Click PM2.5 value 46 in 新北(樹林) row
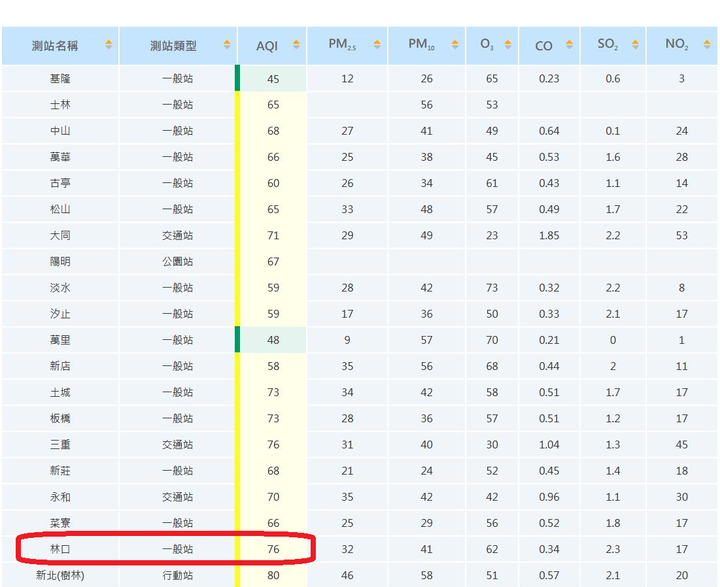The image size is (720, 587). (348, 576)
